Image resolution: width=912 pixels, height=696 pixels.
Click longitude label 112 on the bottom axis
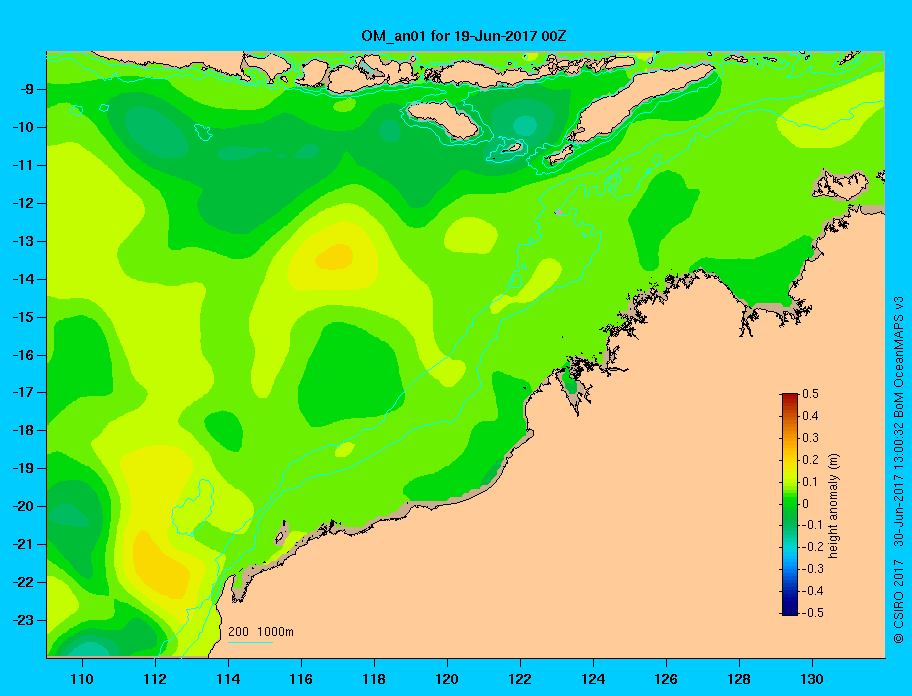(155, 679)
